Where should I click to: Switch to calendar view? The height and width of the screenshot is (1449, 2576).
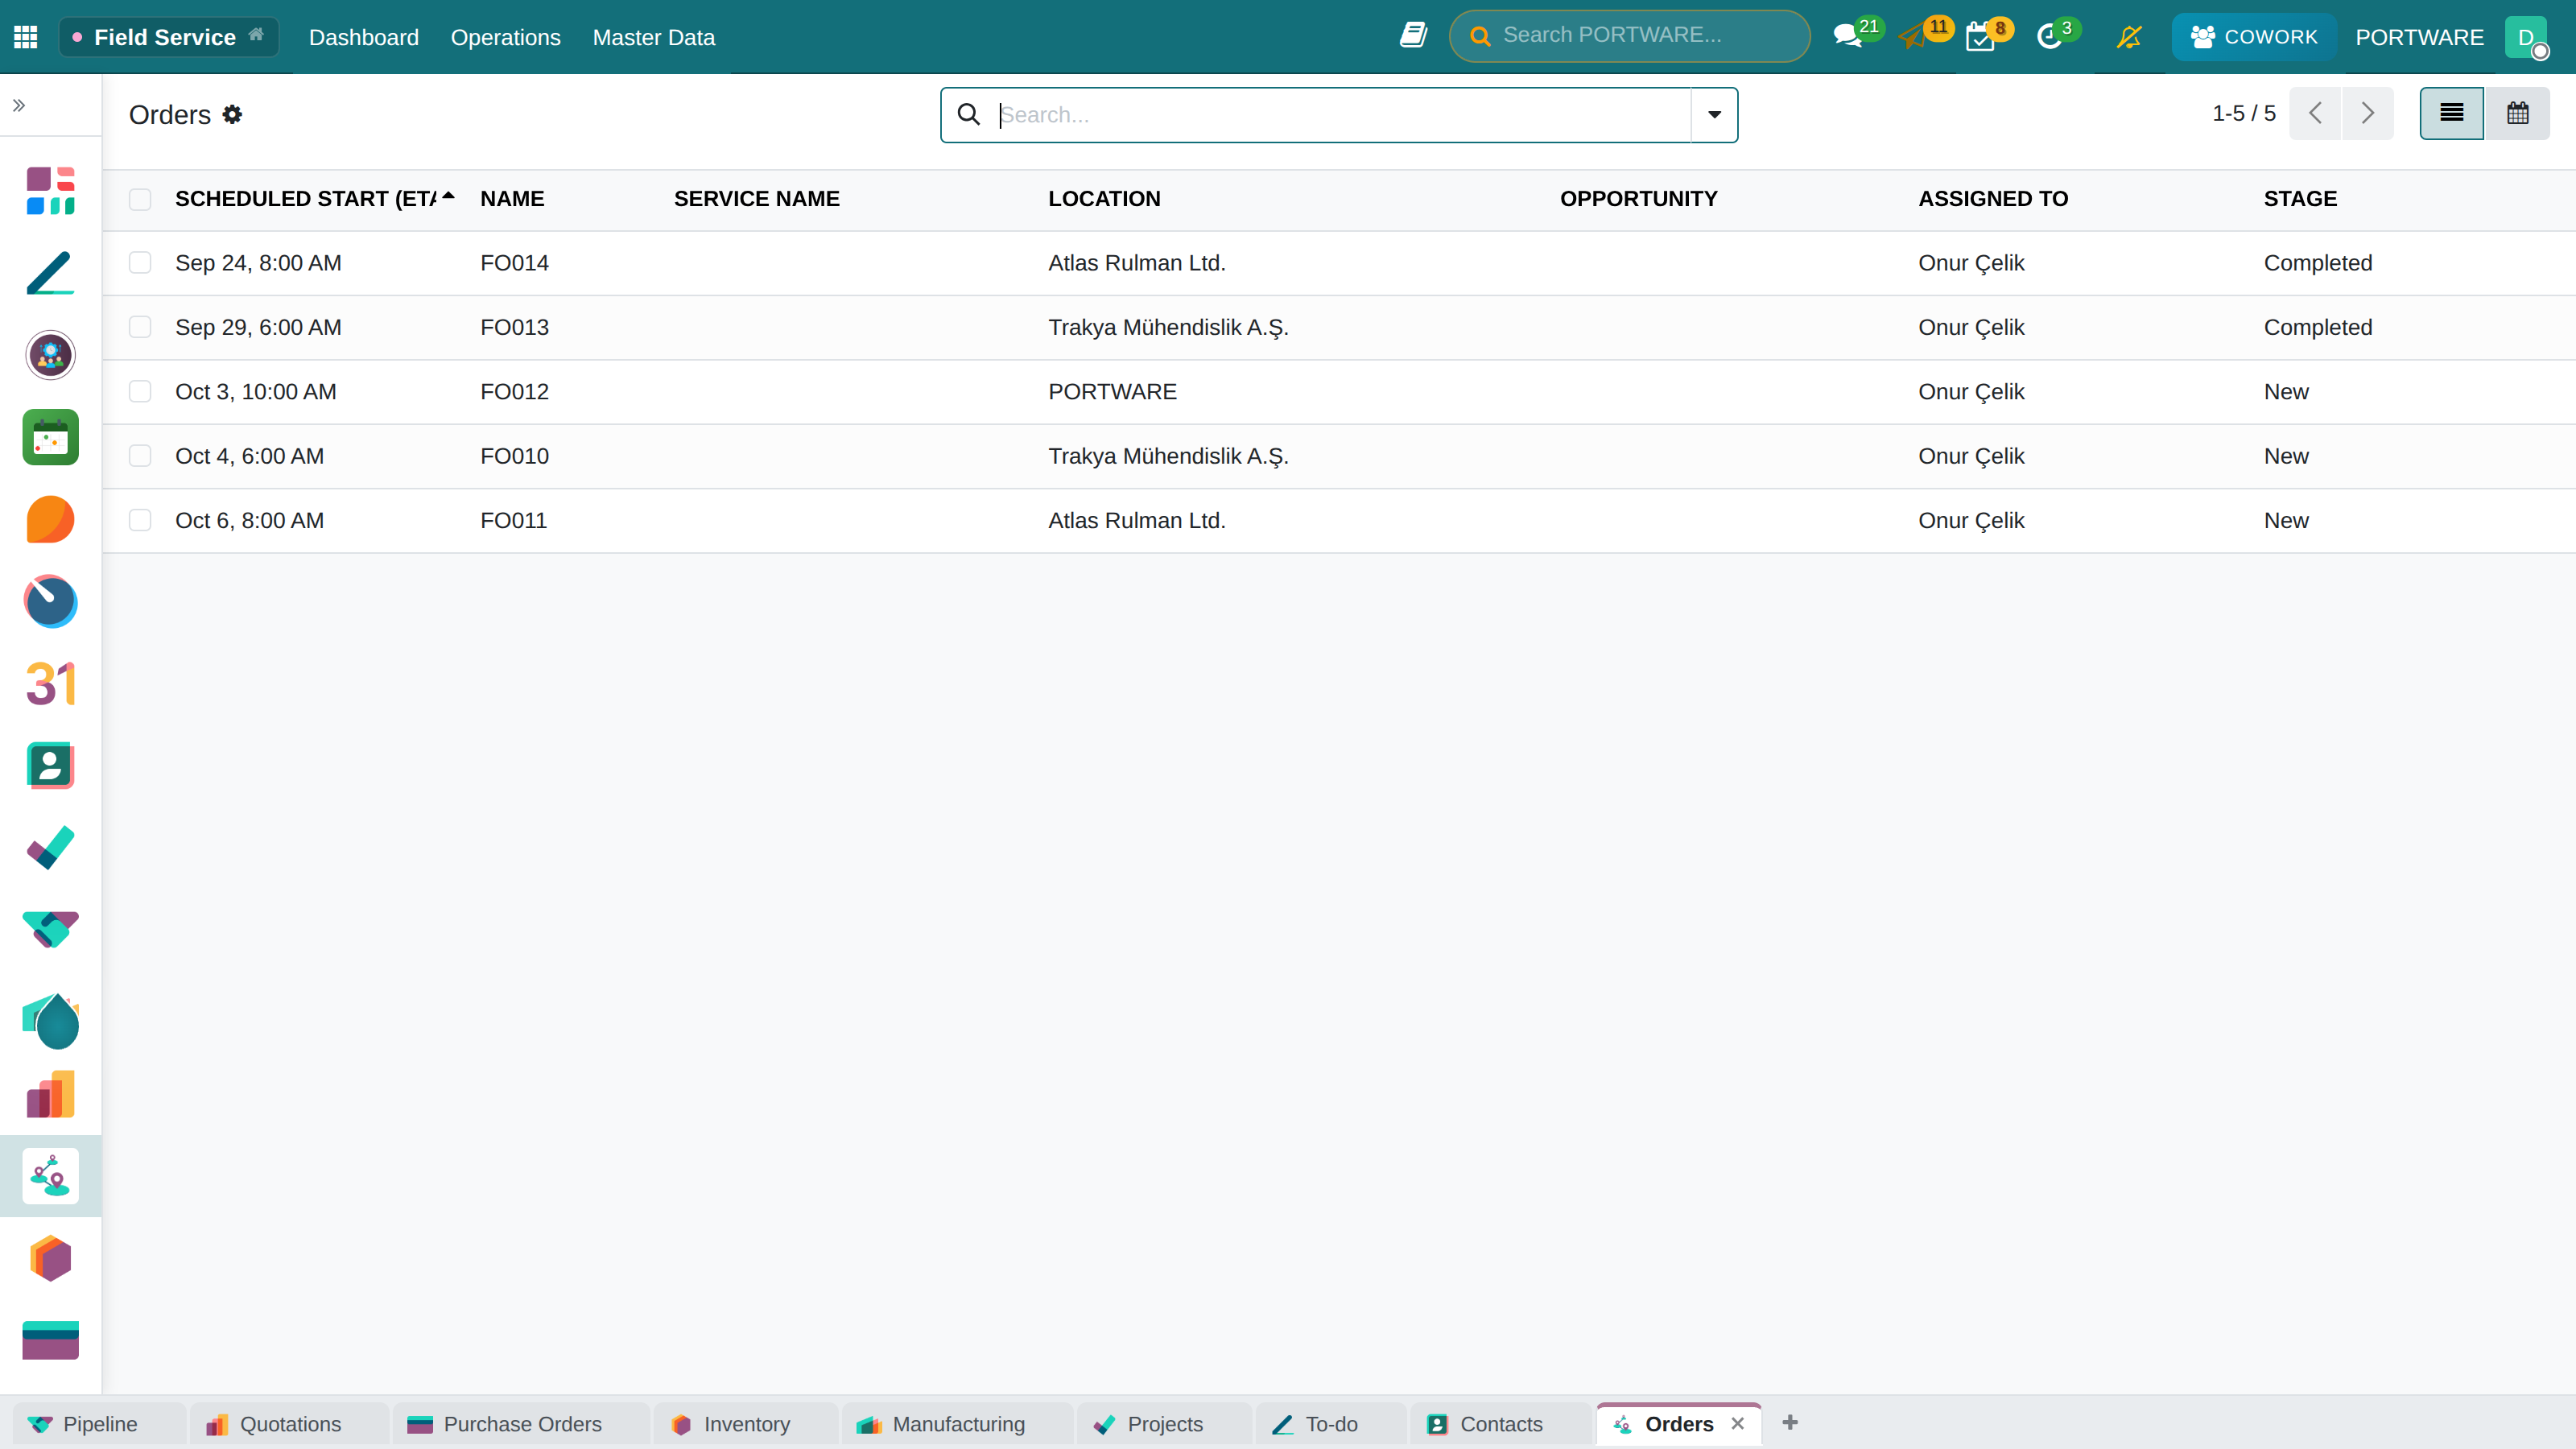pyautogui.click(x=2517, y=113)
